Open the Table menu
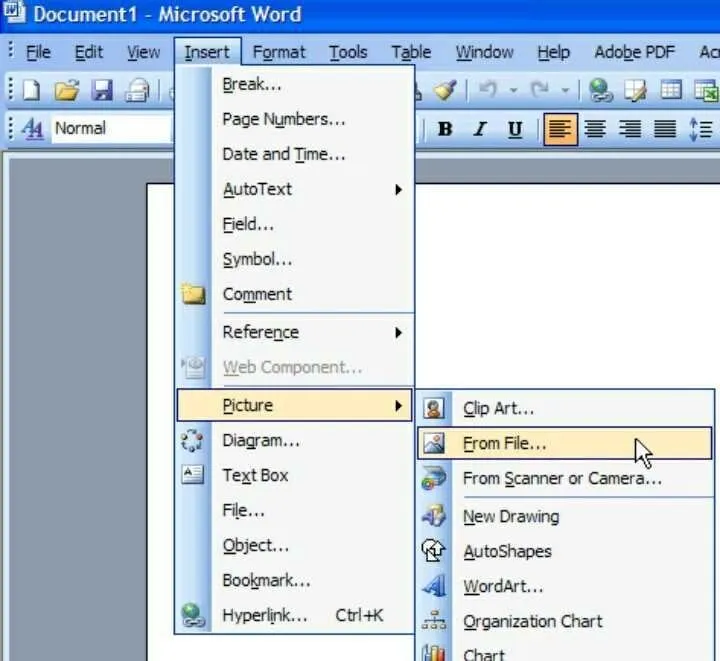Viewport: 720px width, 661px height. [x=411, y=52]
